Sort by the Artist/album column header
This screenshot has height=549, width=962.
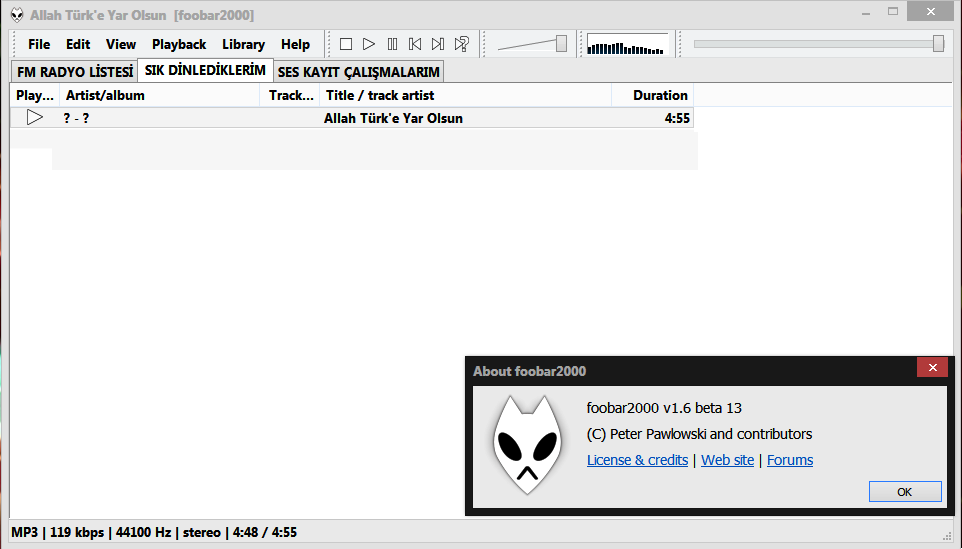point(160,95)
